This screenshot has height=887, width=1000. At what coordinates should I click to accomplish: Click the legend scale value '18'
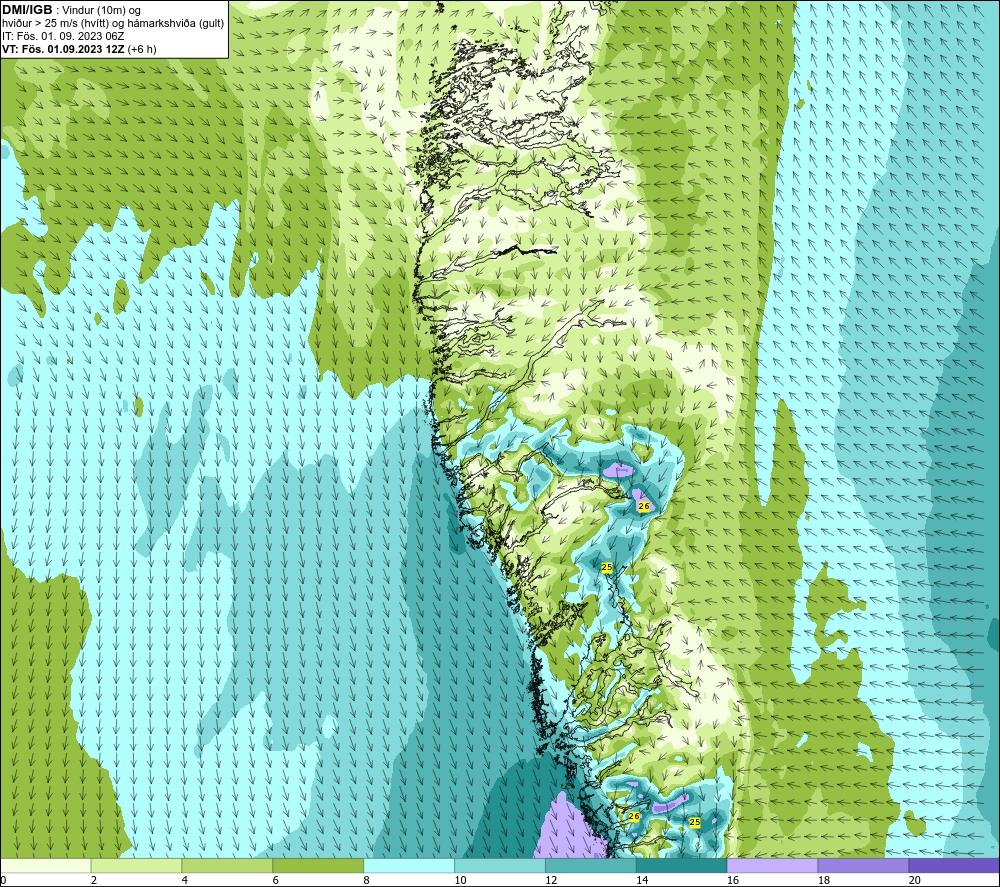point(824,881)
